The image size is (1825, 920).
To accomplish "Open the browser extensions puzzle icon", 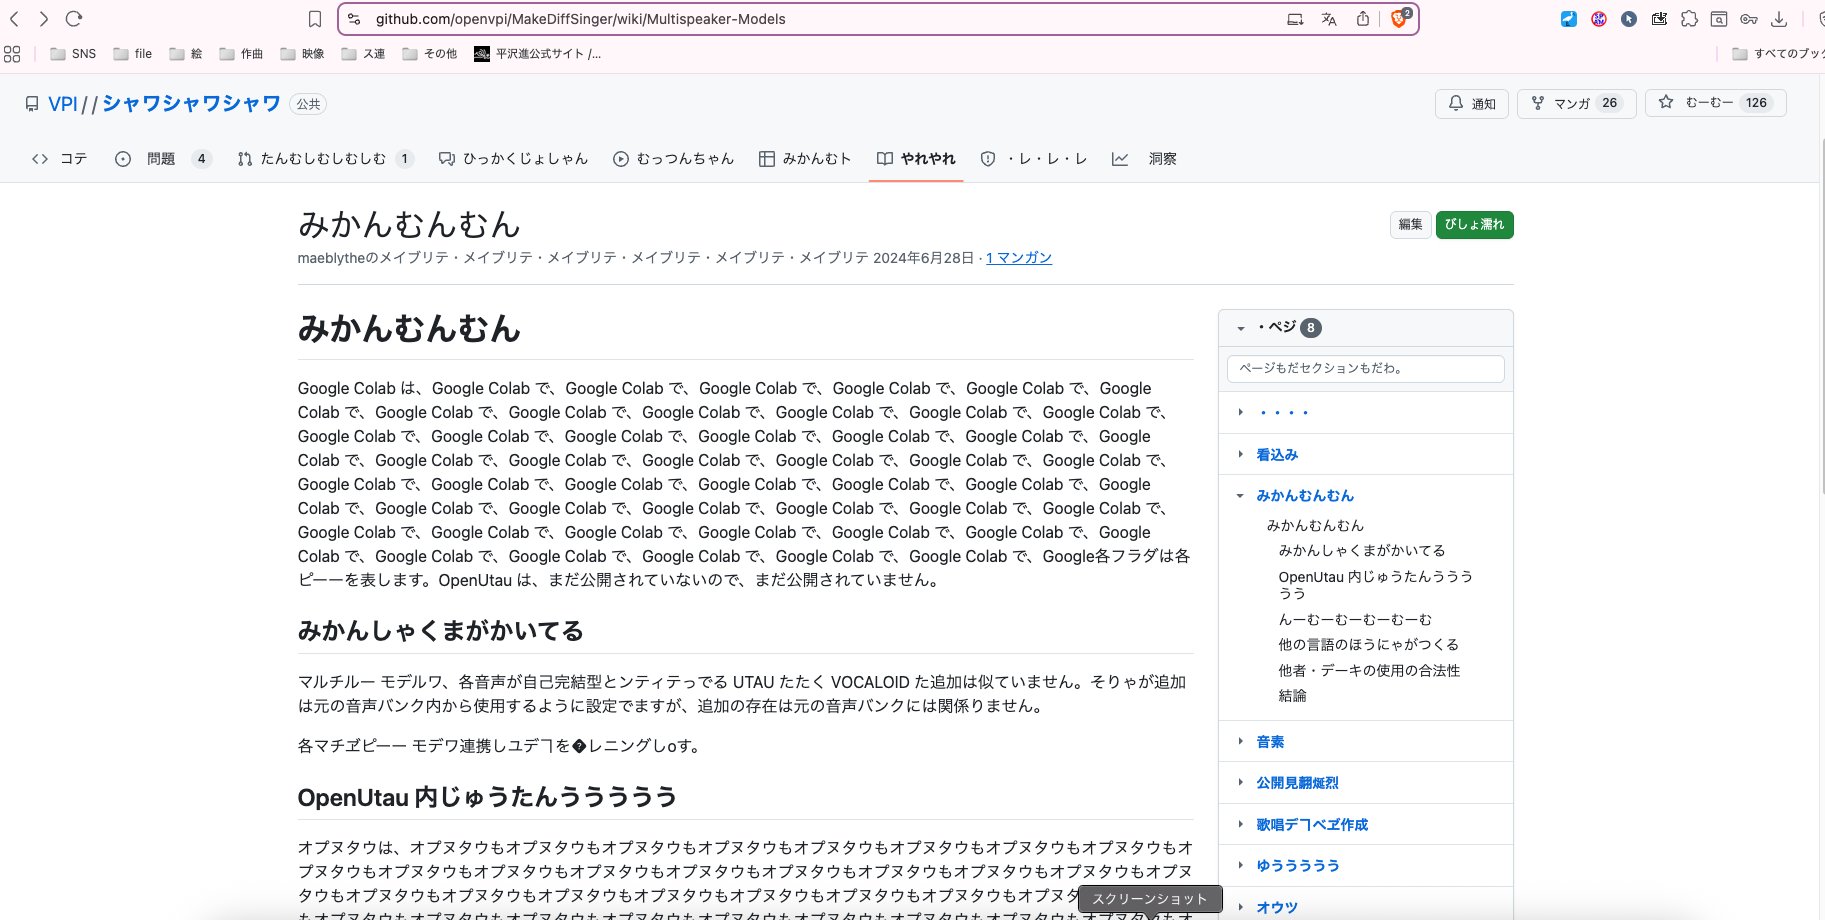I will (1689, 19).
